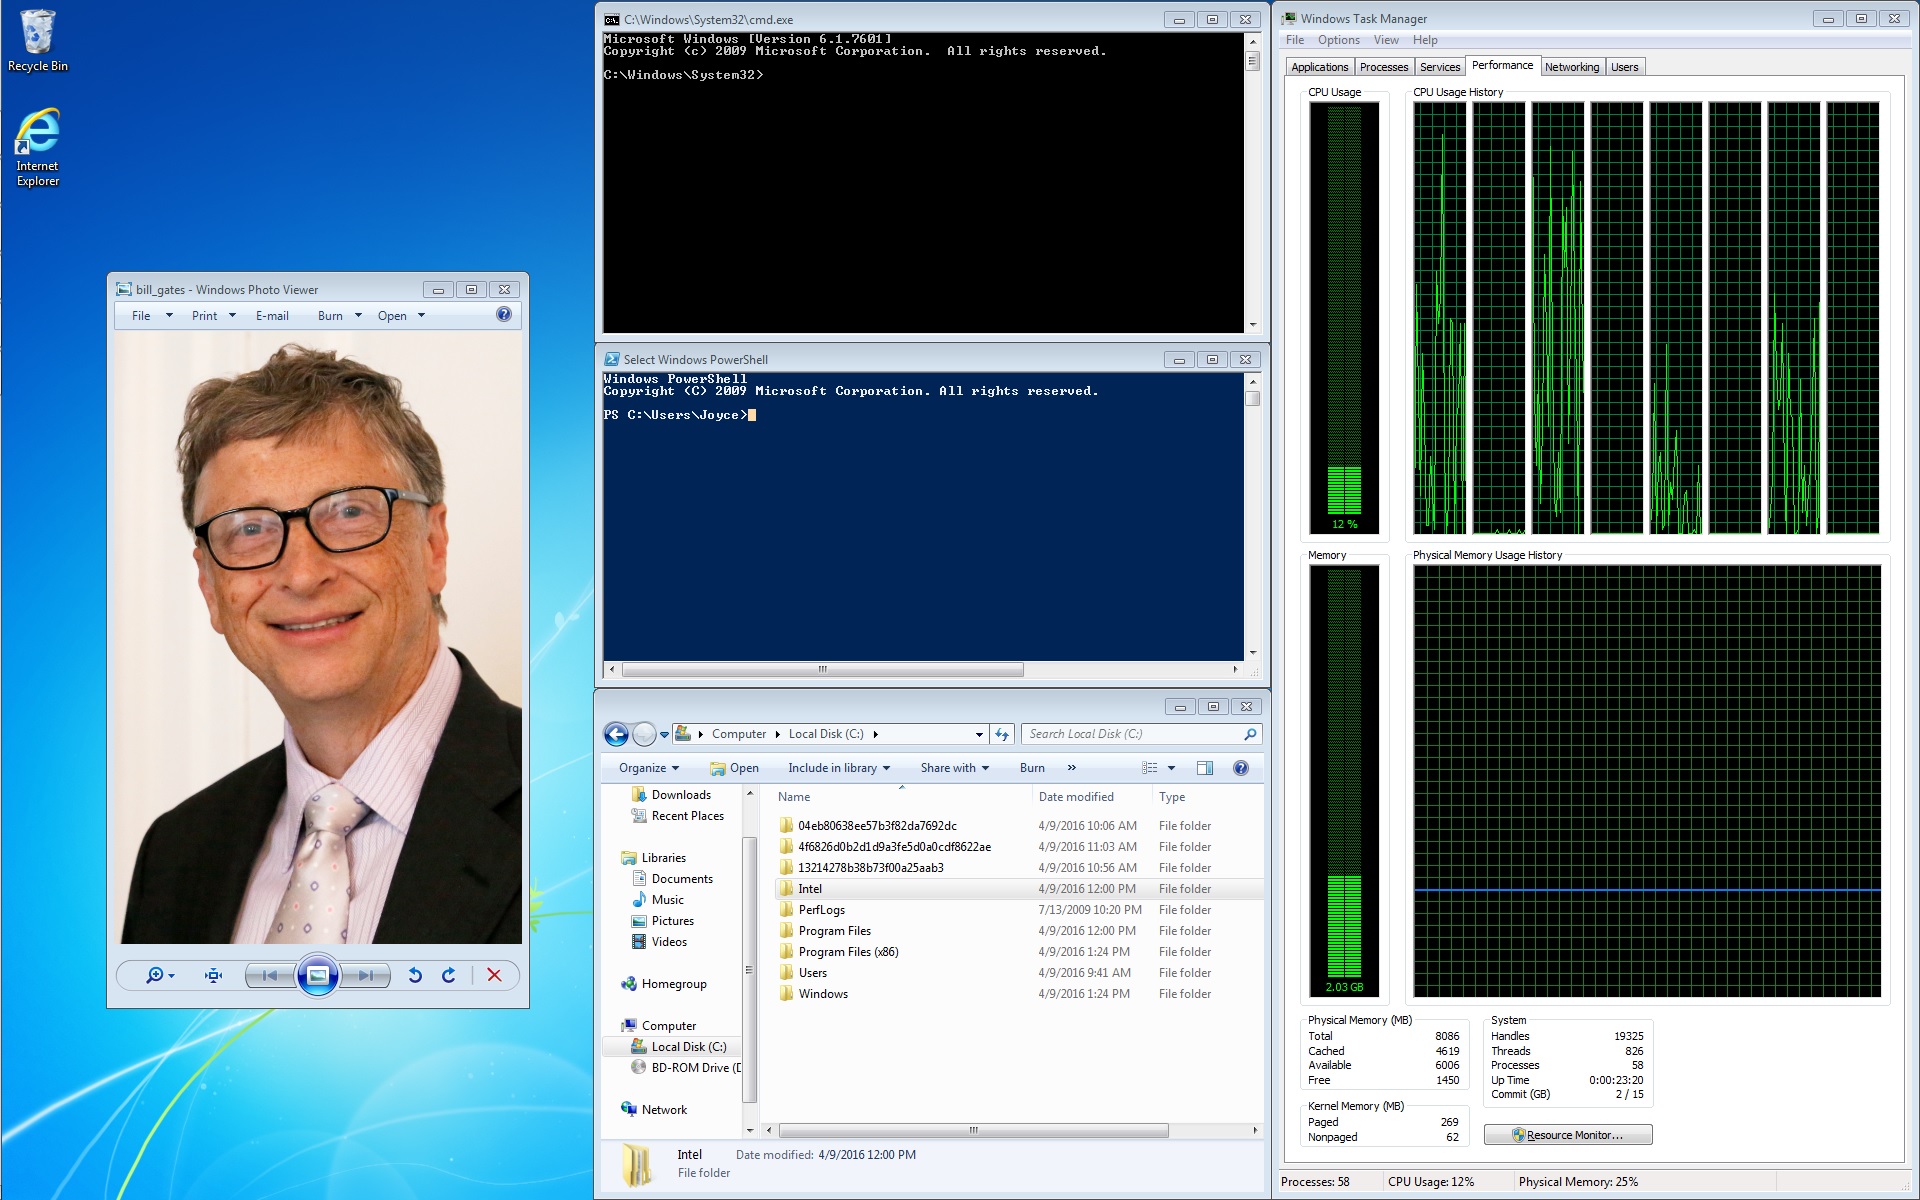Click the Photo Viewer zoom magnifier icon
The width and height of the screenshot is (1920, 1200).
(154, 975)
